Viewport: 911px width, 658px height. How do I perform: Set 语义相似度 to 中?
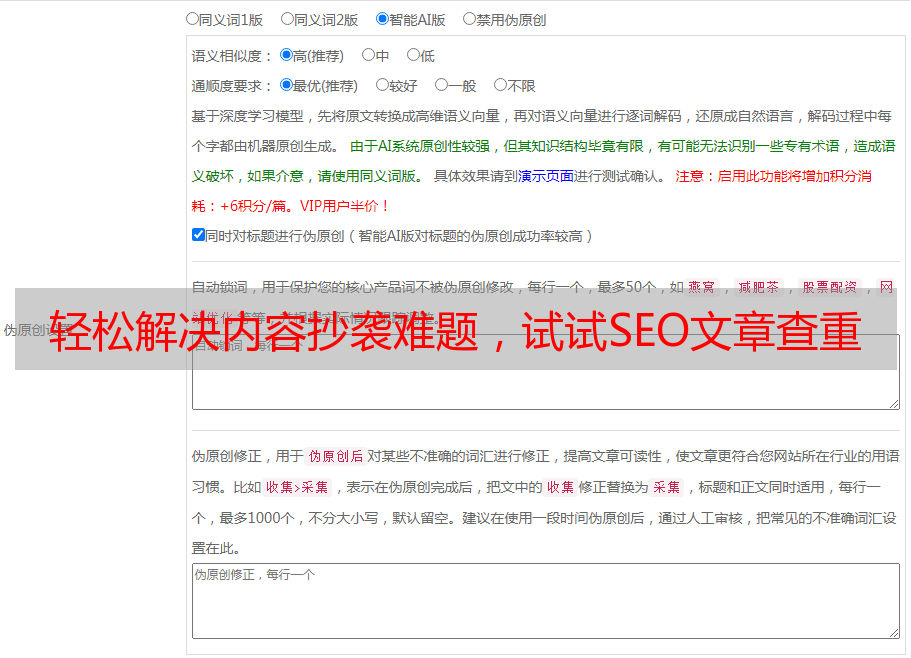tap(368, 55)
